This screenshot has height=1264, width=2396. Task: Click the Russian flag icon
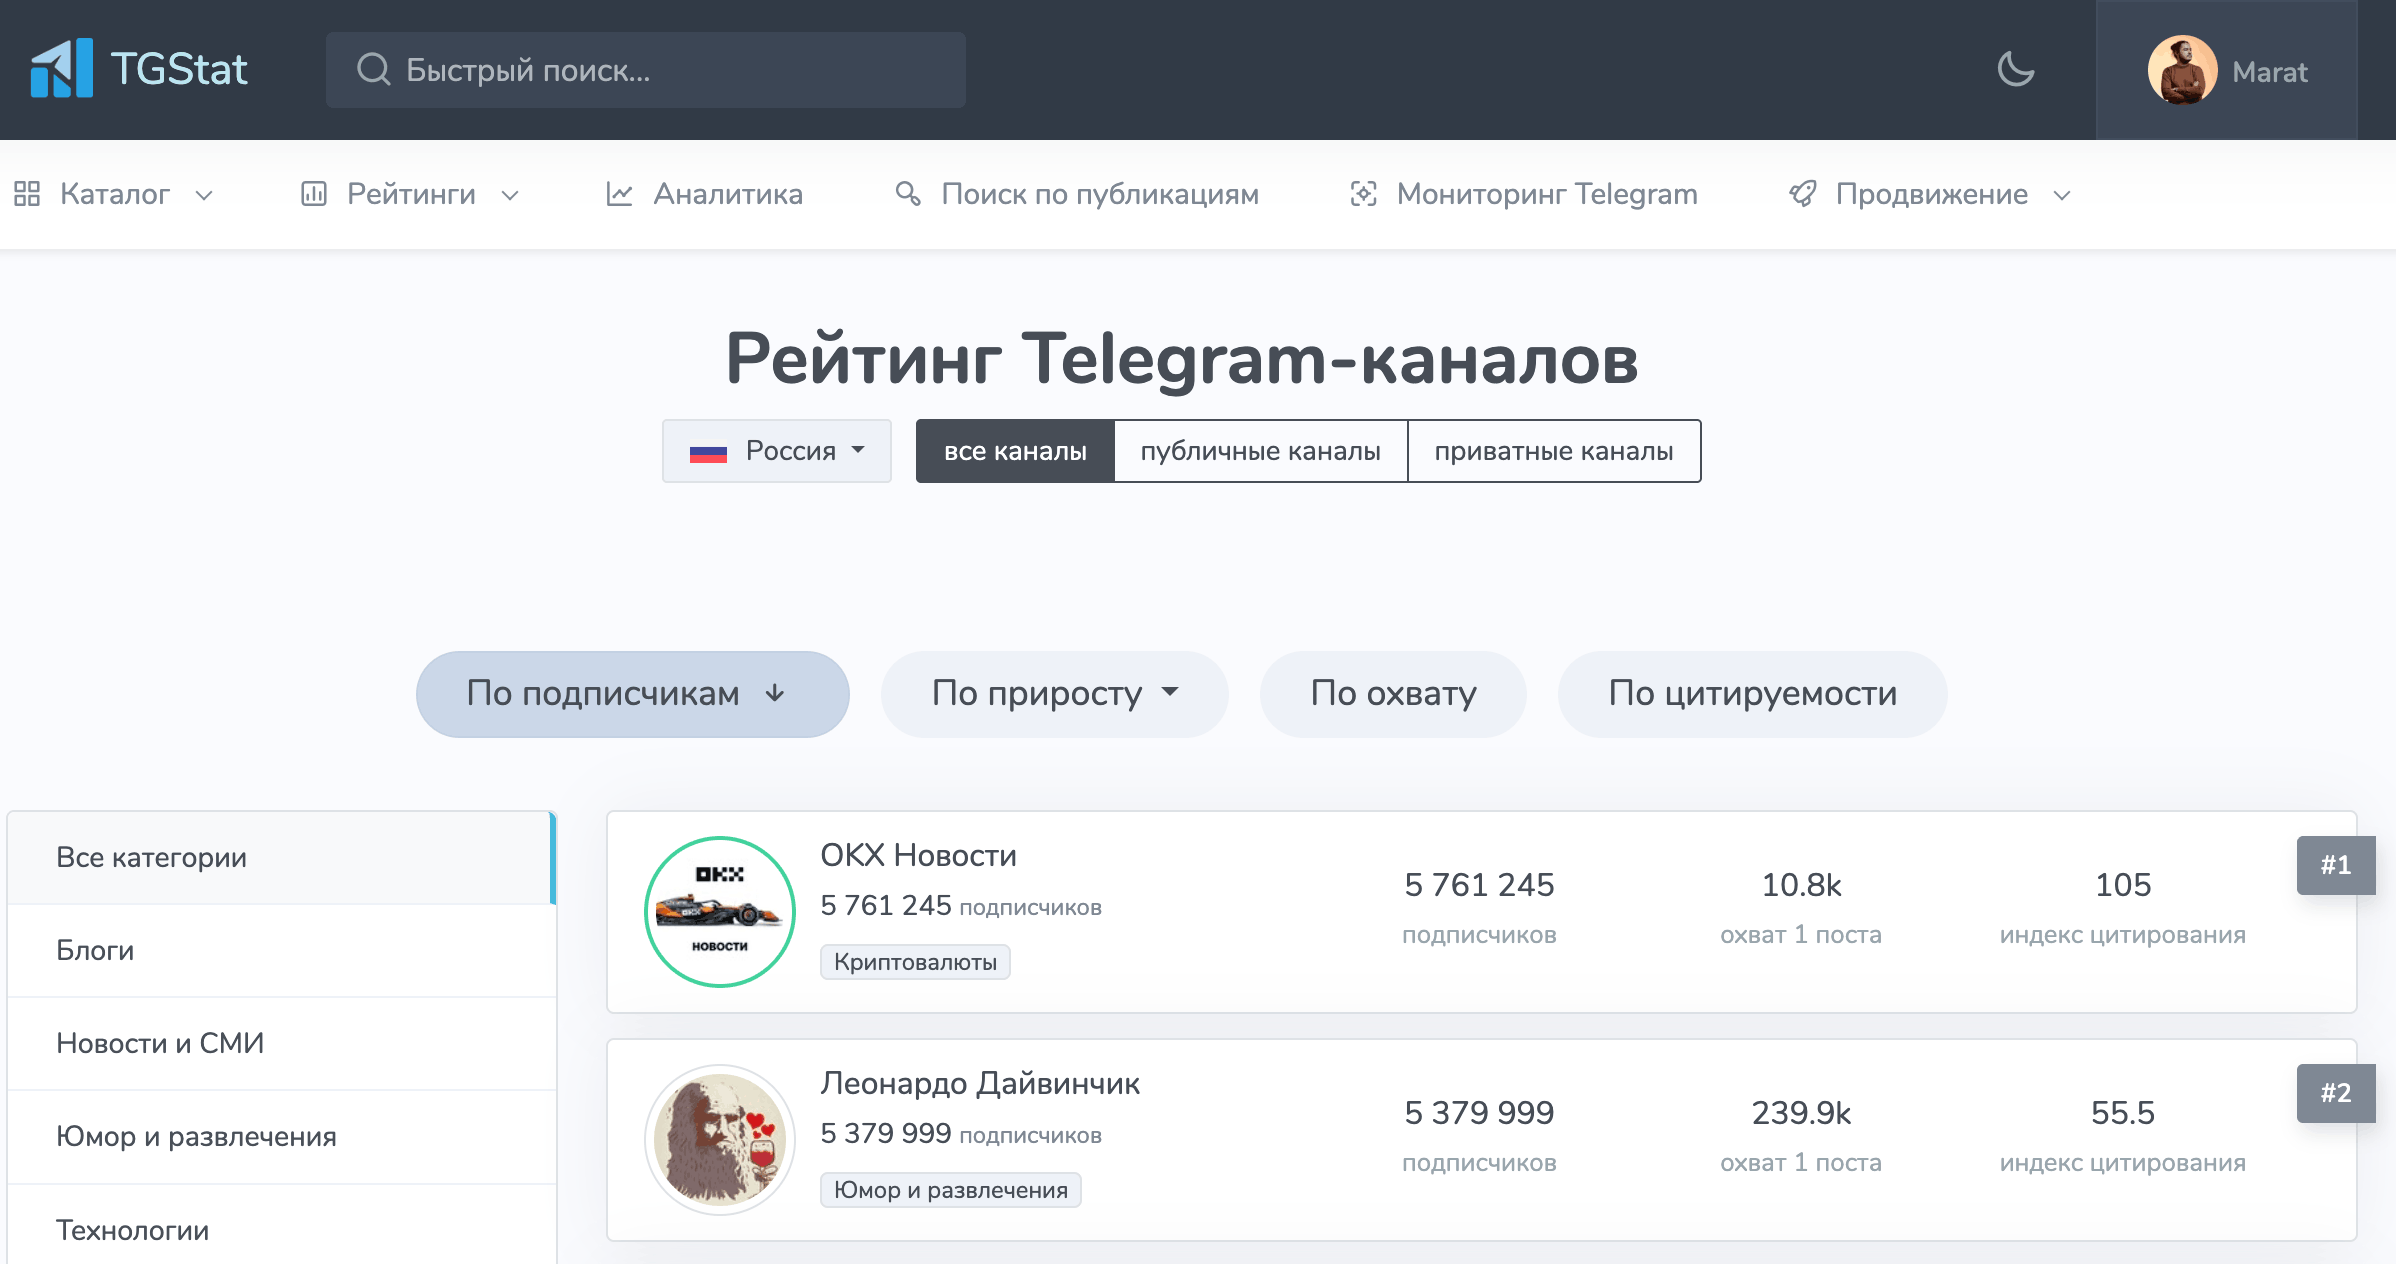(x=708, y=453)
